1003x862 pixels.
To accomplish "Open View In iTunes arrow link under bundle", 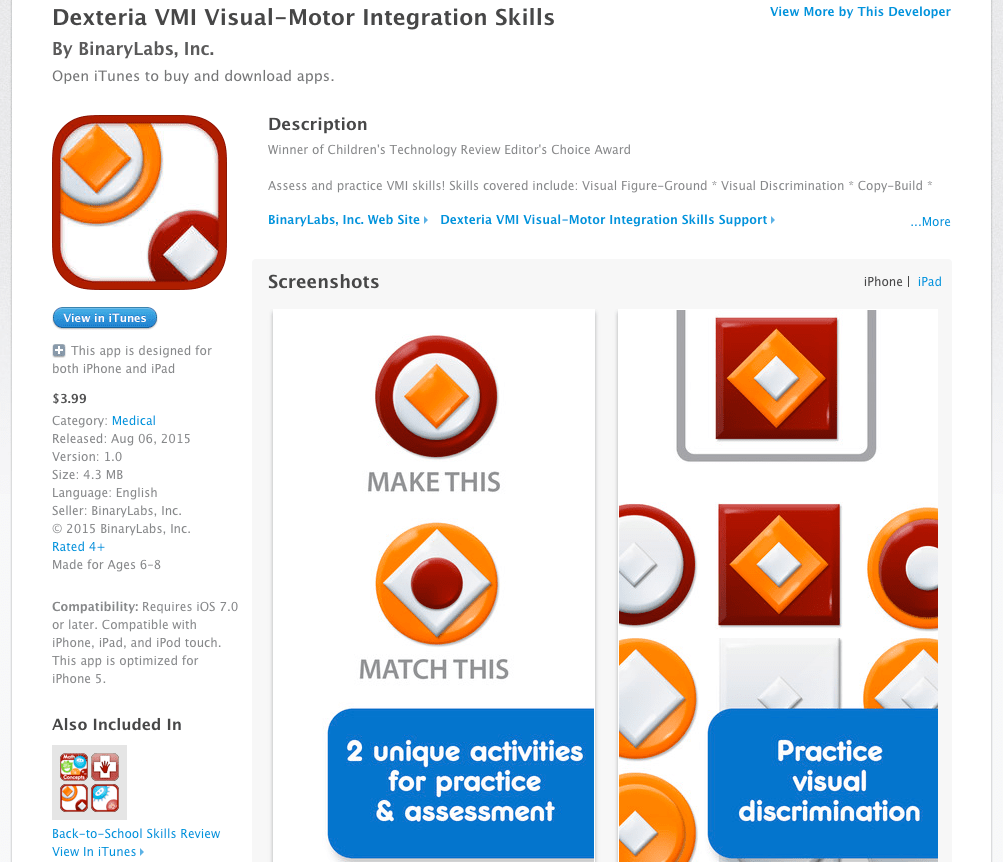I will [97, 852].
